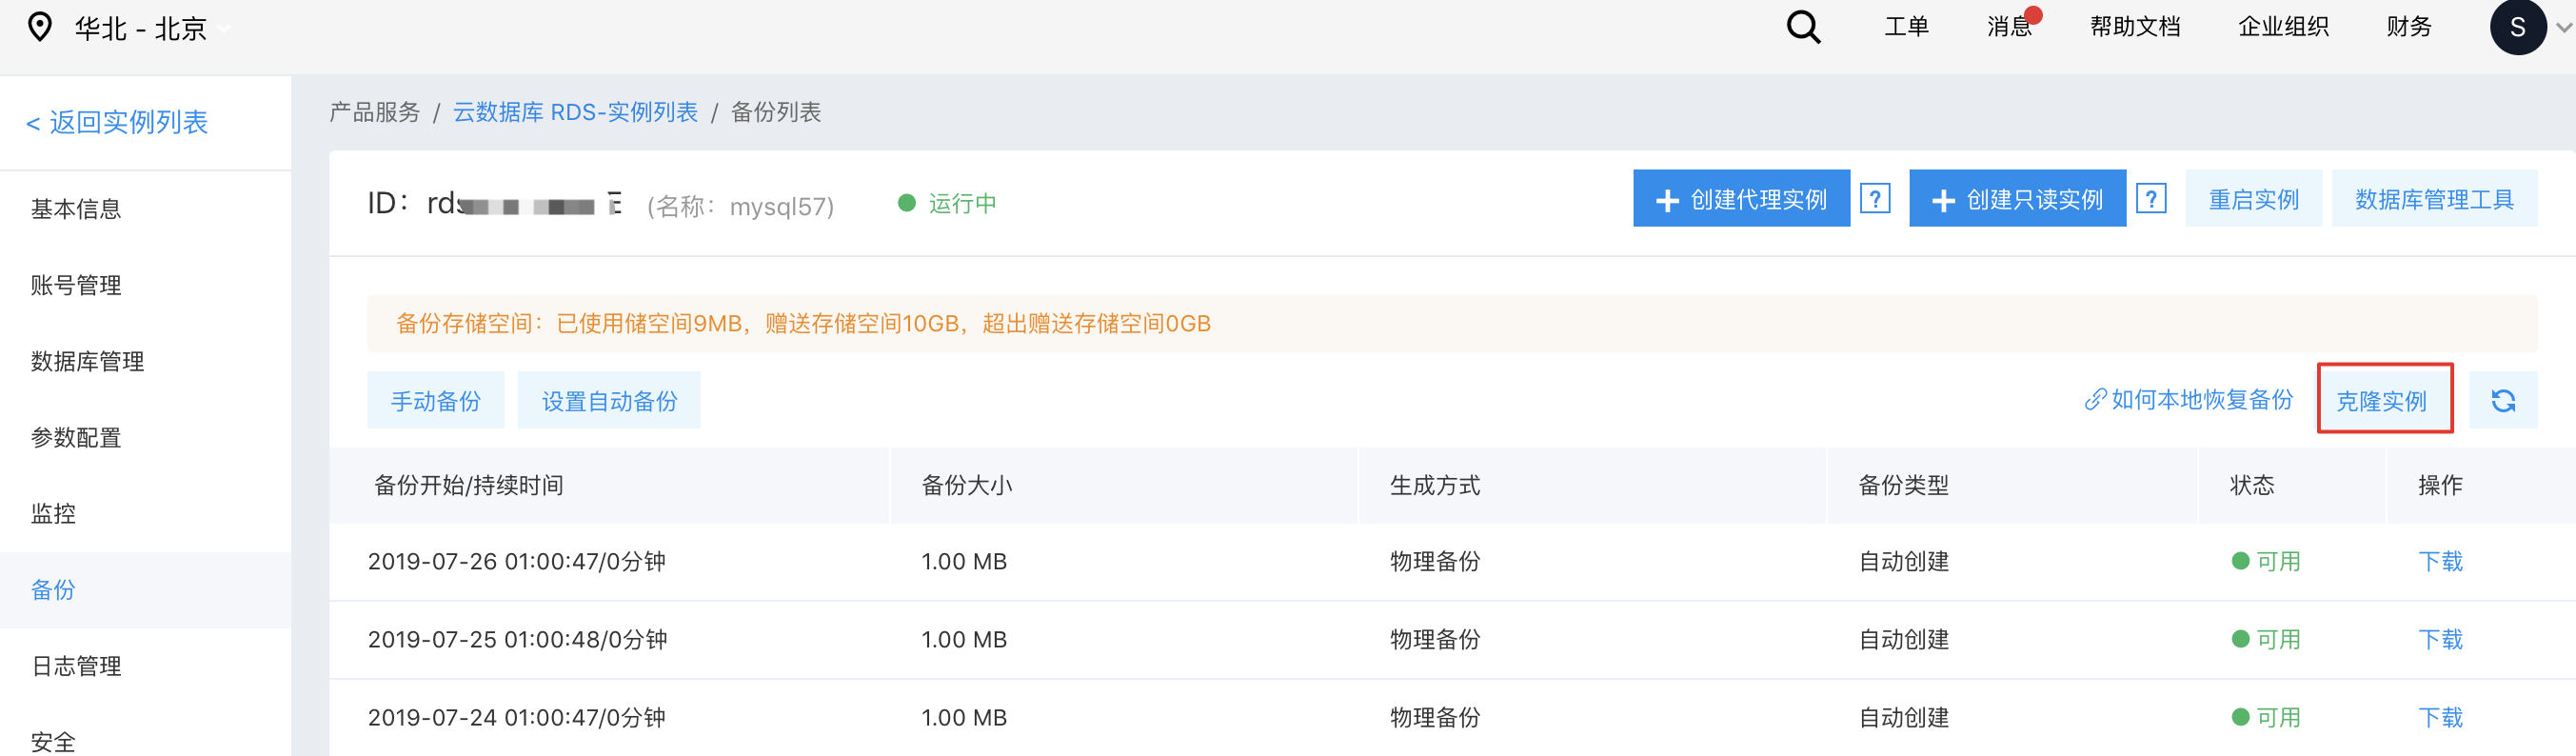Click help icon next to 创建只读实例
2576x756 pixels.
(x=2151, y=199)
